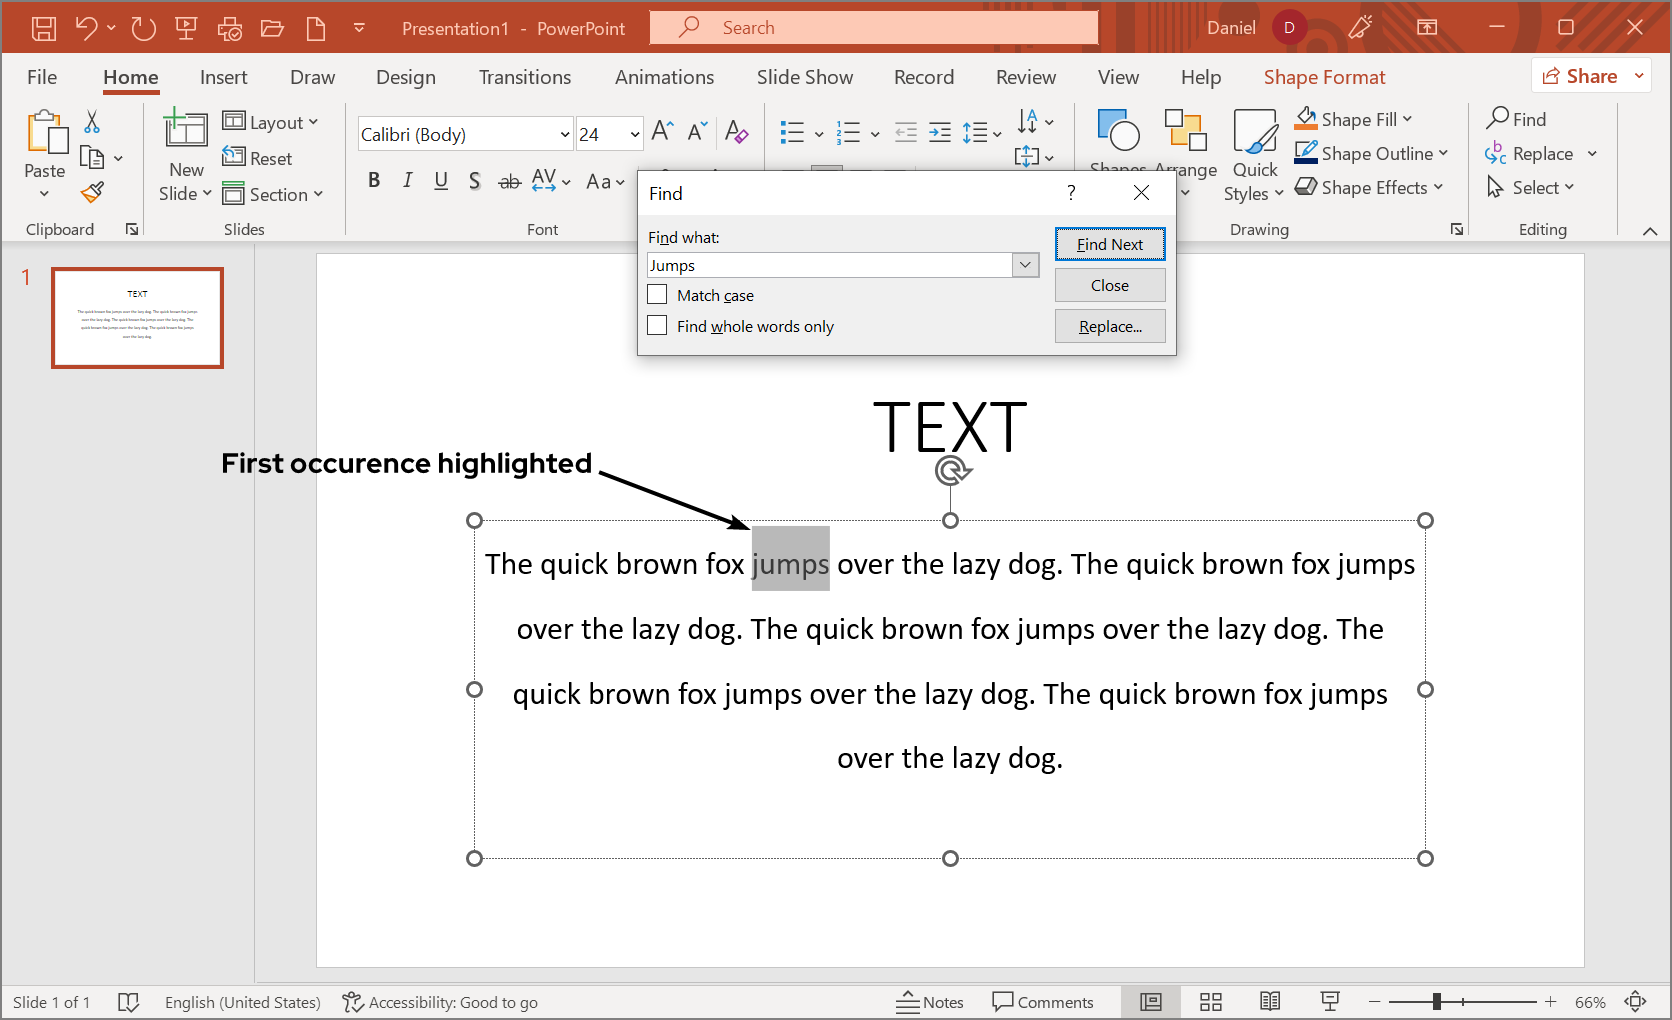Expand the Shape Fill dropdown
Image resolution: width=1672 pixels, height=1020 pixels.
pyautogui.click(x=1408, y=119)
